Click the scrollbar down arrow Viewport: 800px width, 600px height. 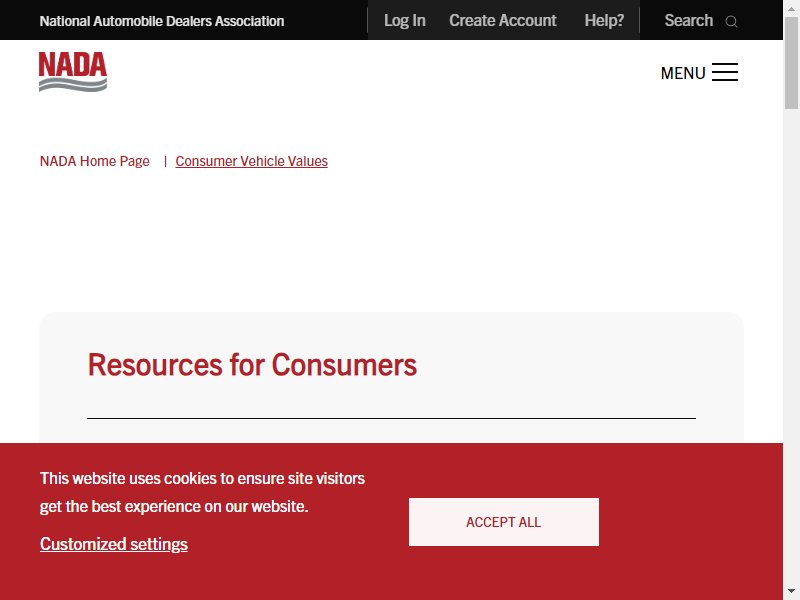791,591
